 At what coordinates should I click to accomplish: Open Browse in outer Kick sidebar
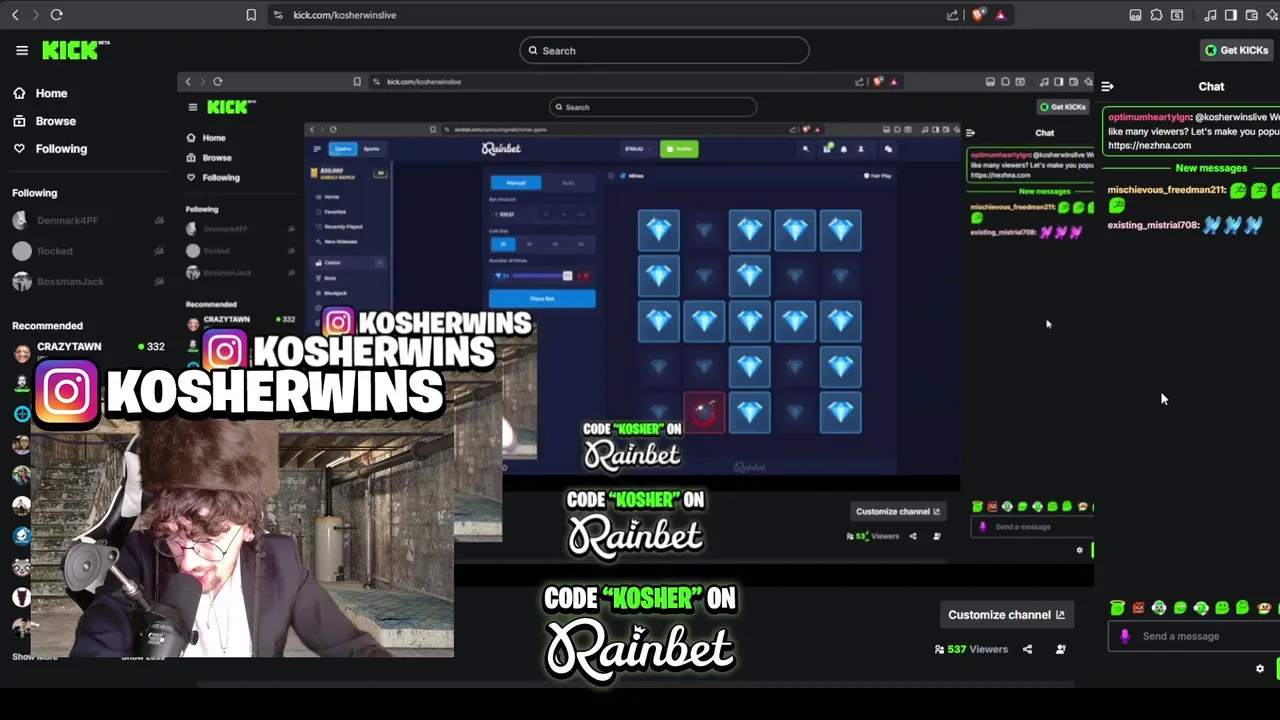point(45,121)
